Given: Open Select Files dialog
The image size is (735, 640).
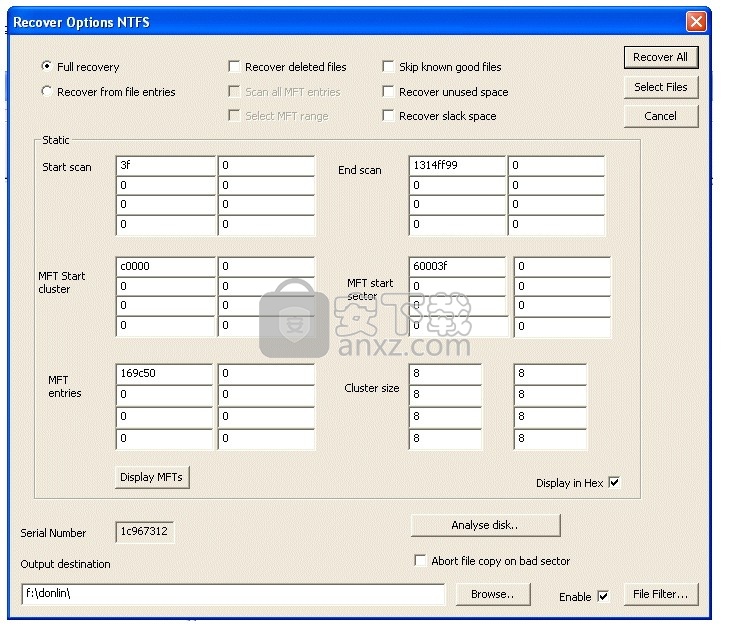Looking at the screenshot, I should pyautogui.click(x=660, y=87).
